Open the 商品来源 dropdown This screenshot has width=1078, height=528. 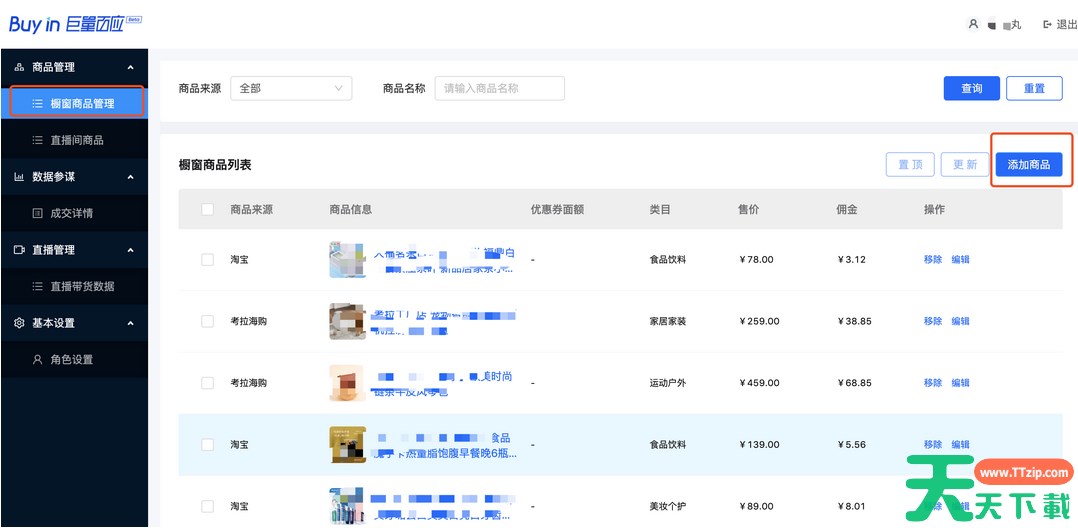(x=291, y=88)
